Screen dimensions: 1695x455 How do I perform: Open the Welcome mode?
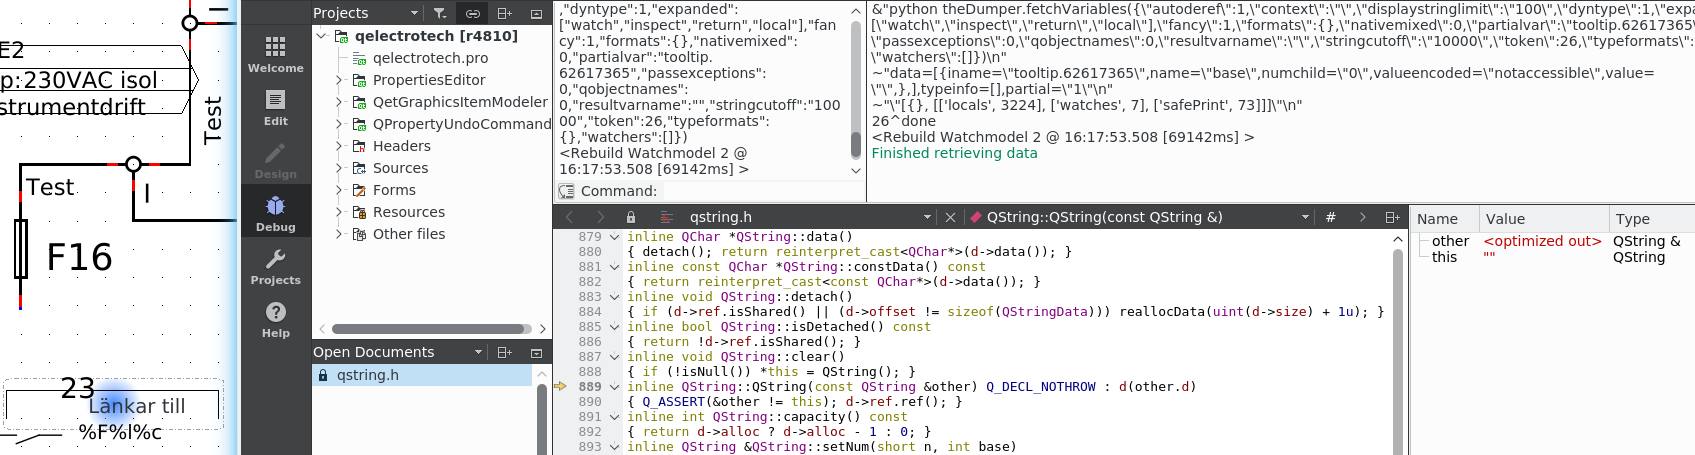275,54
